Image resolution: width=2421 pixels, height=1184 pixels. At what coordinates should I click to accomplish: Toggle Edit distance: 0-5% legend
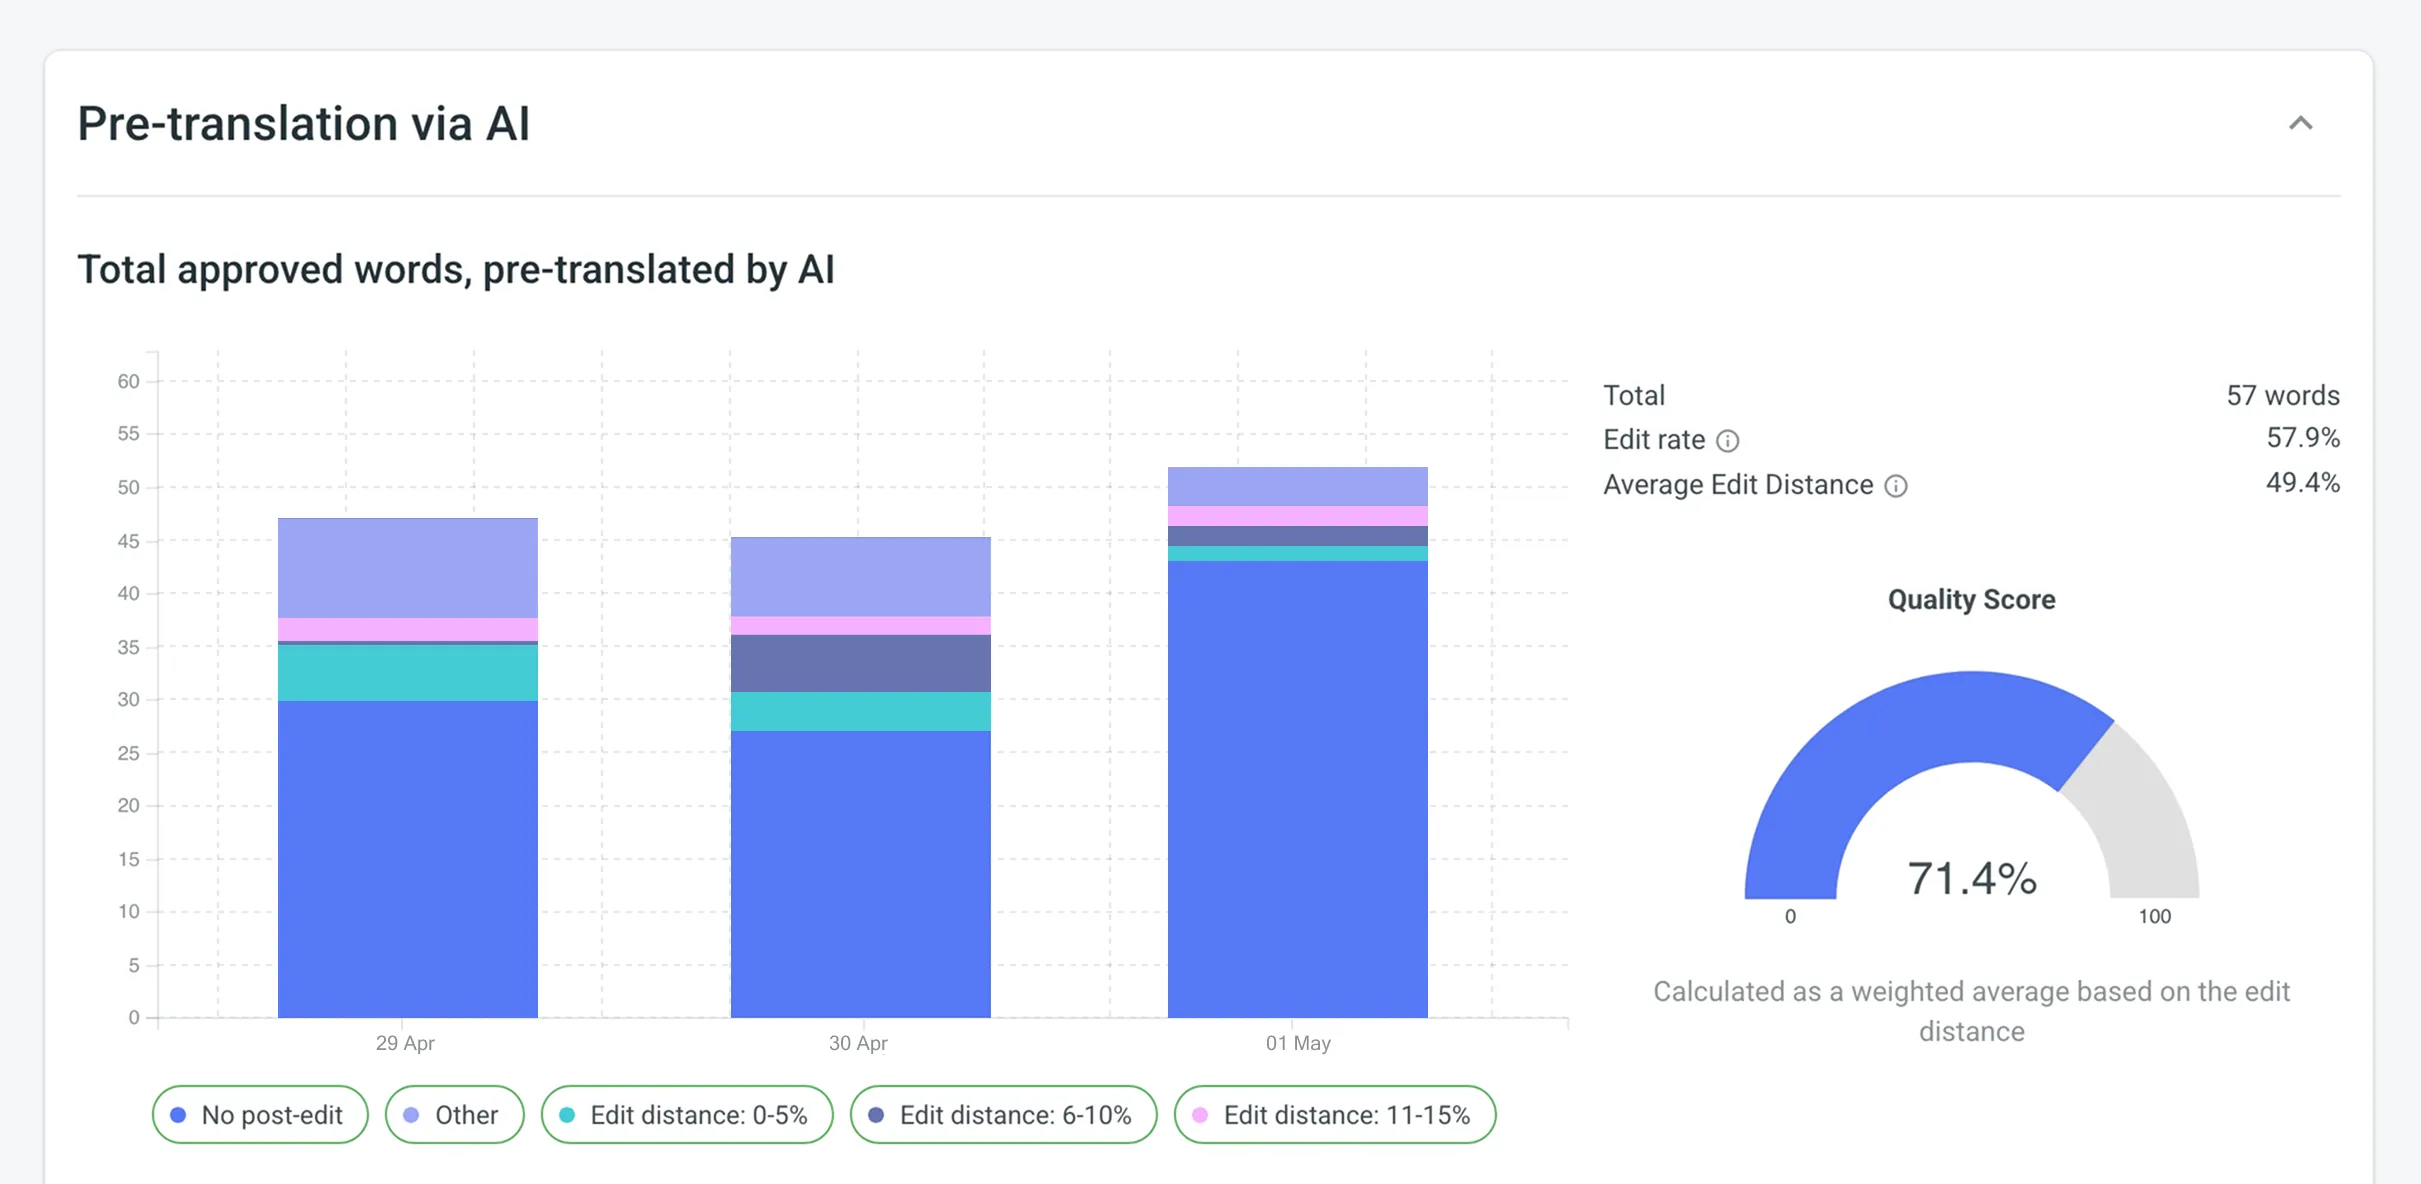686,1114
